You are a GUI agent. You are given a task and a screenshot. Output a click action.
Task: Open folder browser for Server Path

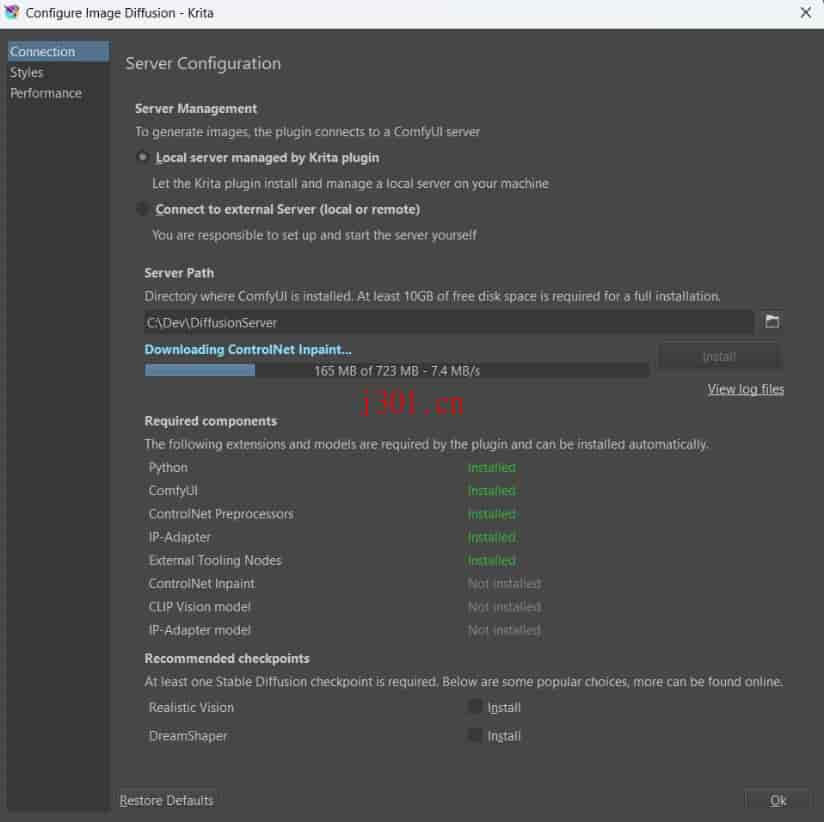coord(771,321)
